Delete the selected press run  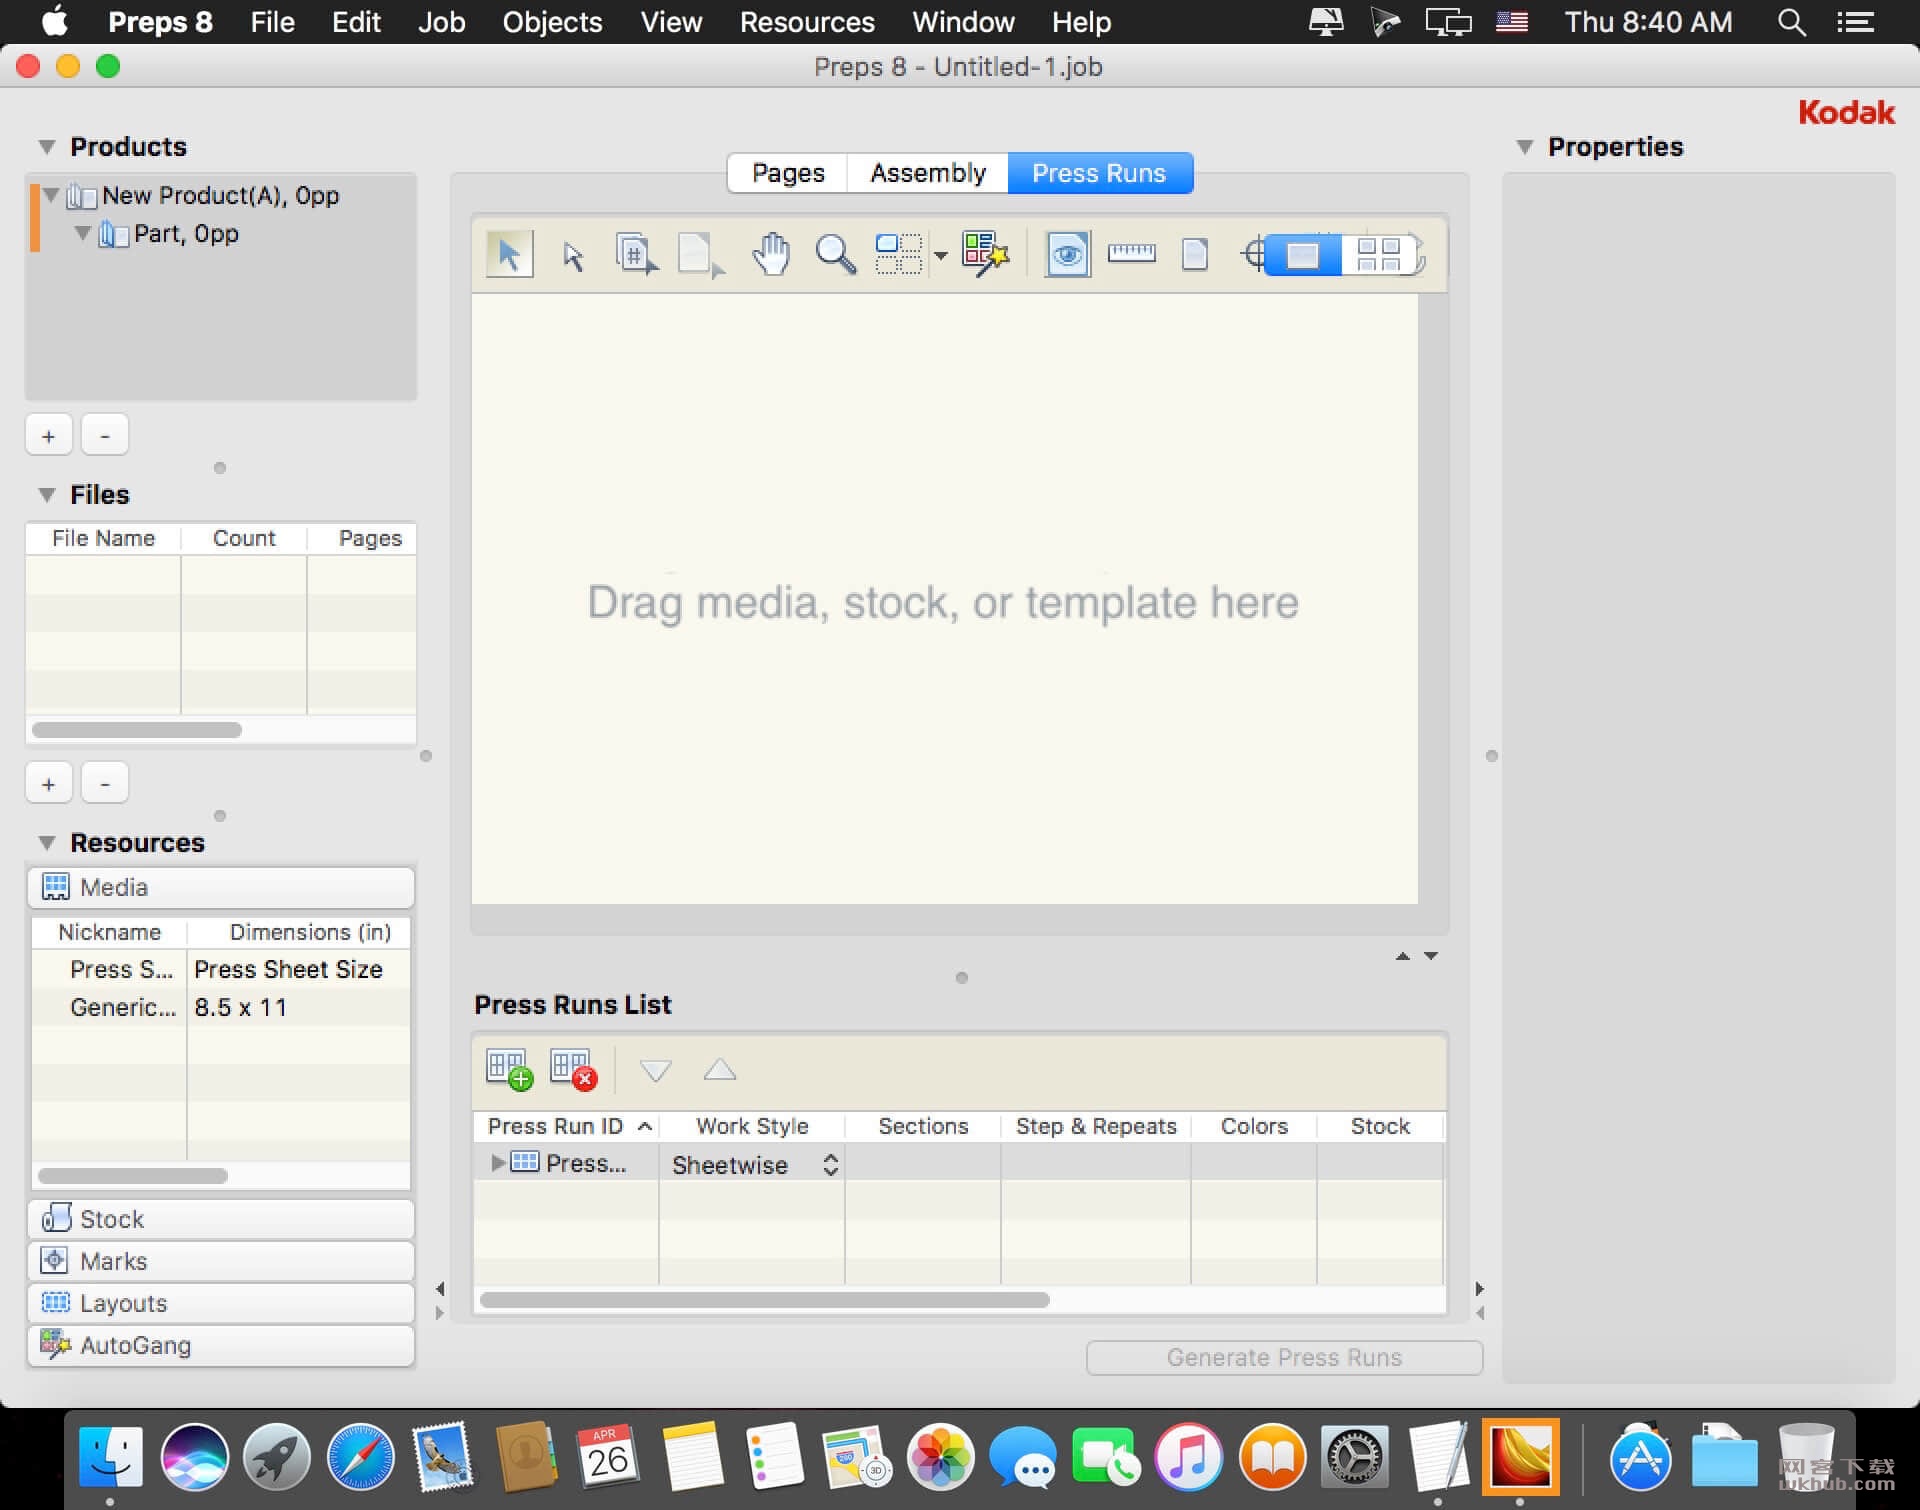[x=573, y=1069]
